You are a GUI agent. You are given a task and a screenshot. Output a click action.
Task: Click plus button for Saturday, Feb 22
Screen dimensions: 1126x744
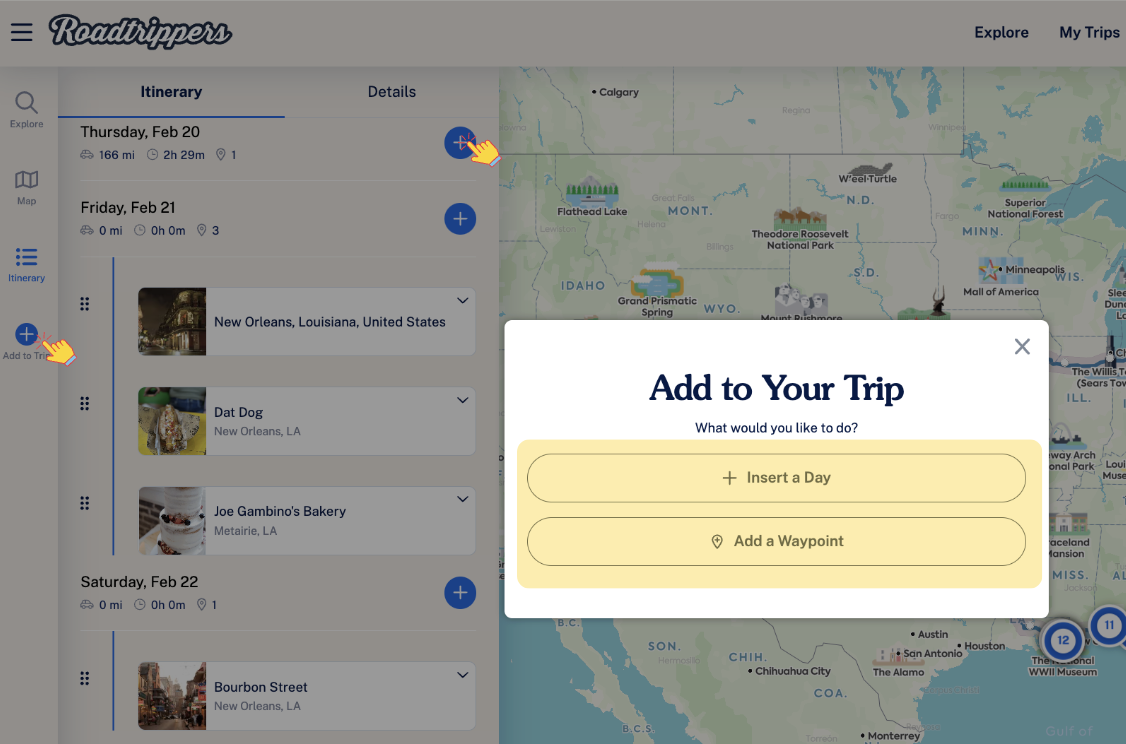click(459, 593)
